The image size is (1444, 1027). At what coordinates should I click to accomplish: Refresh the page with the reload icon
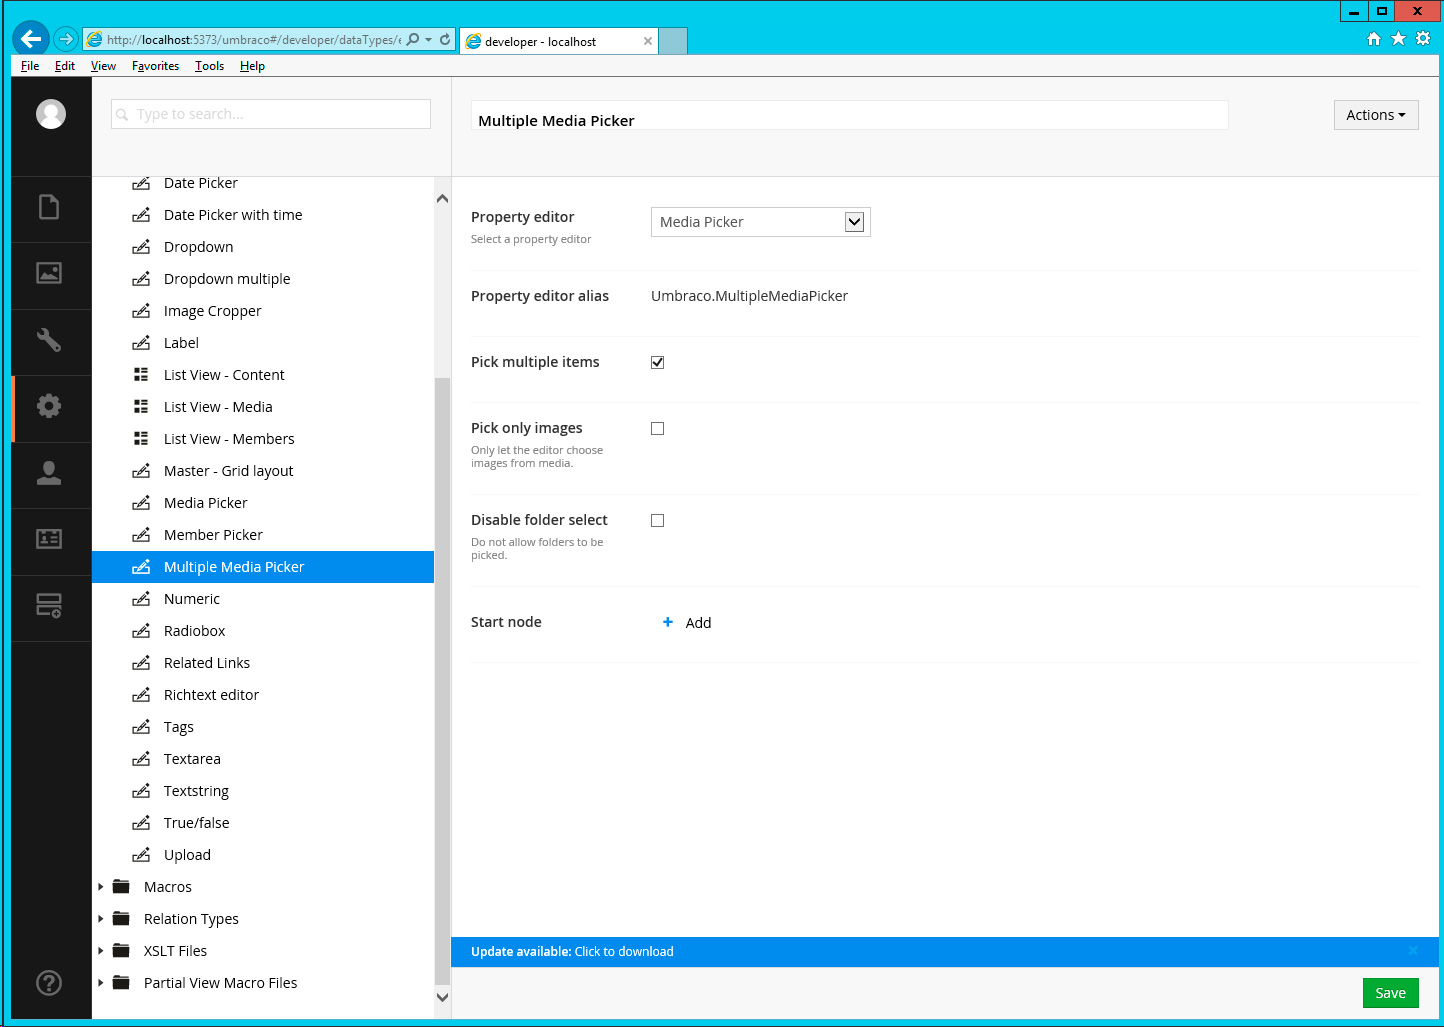tap(445, 40)
